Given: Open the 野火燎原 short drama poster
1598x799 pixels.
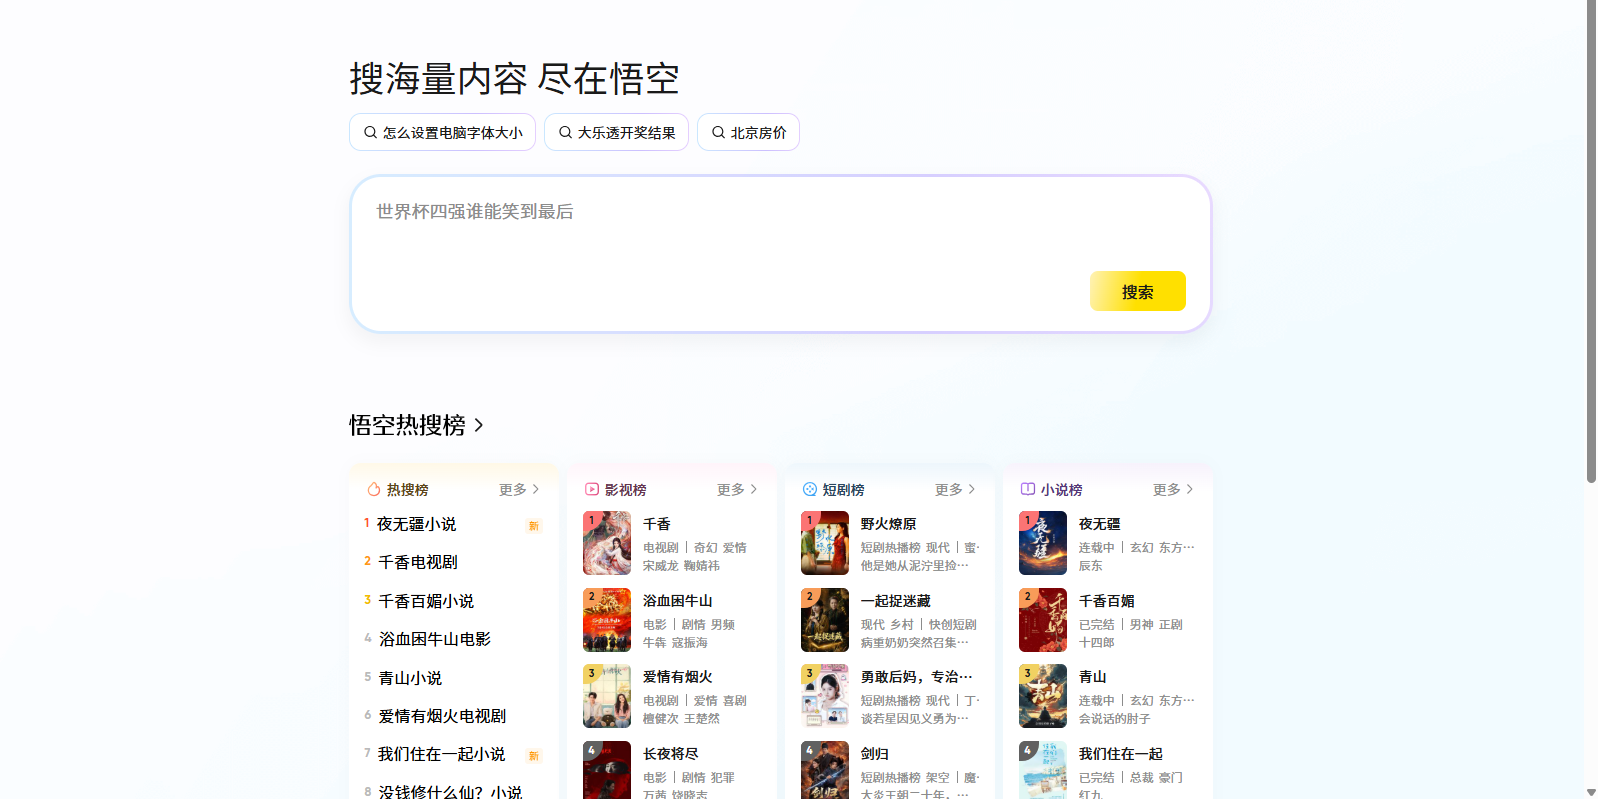Looking at the screenshot, I should pos(825,543).
